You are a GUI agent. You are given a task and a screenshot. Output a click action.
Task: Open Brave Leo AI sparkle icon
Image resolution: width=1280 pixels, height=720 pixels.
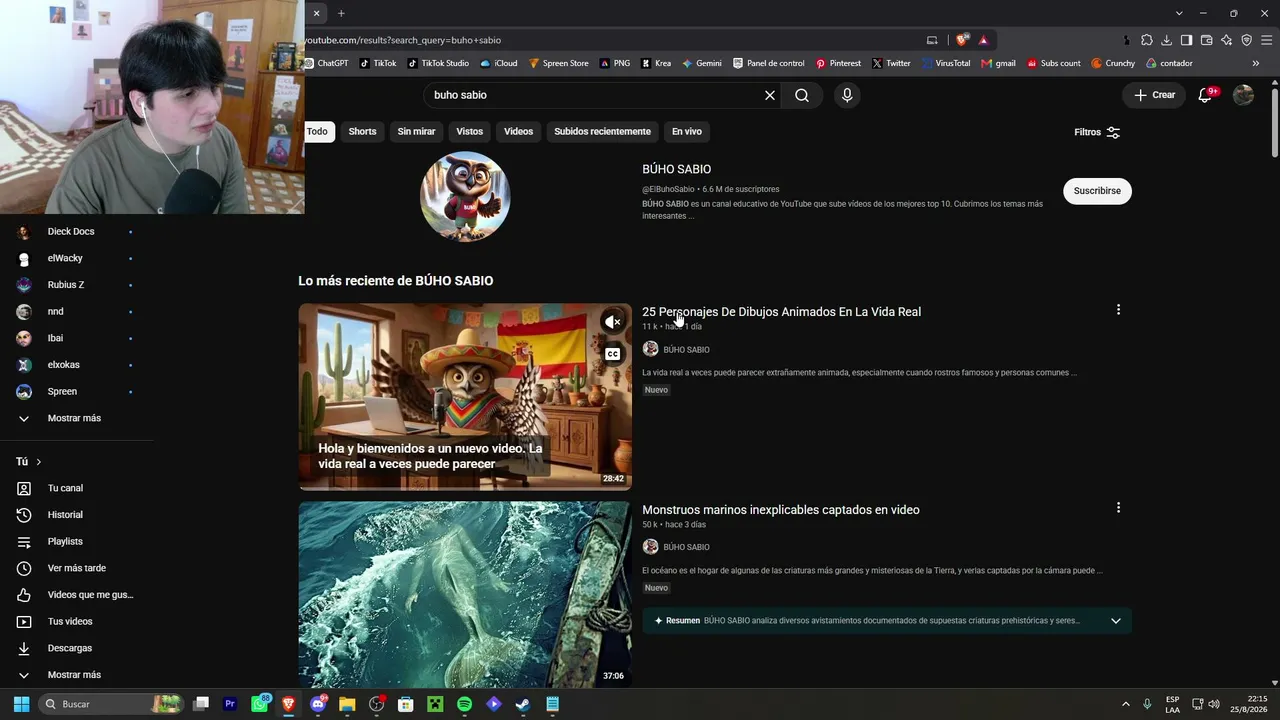pyautogui.click(x=1226, y=40)
